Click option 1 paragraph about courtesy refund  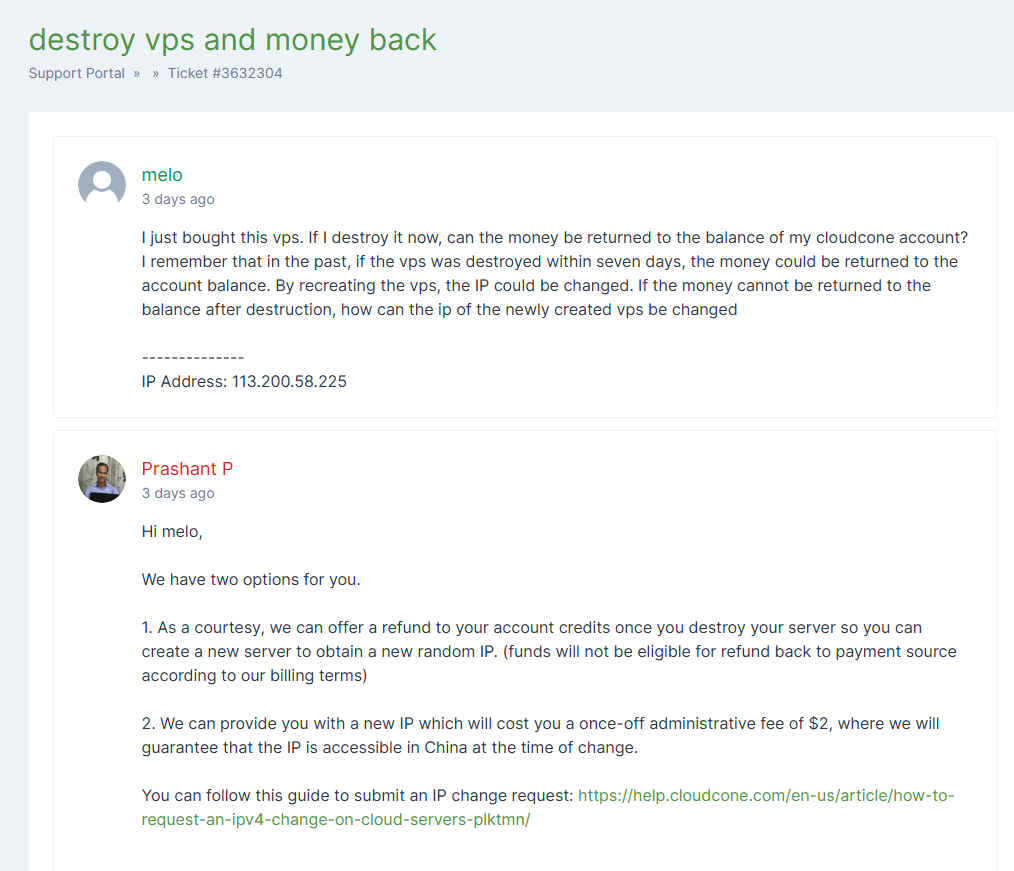(x=549, y=651)
